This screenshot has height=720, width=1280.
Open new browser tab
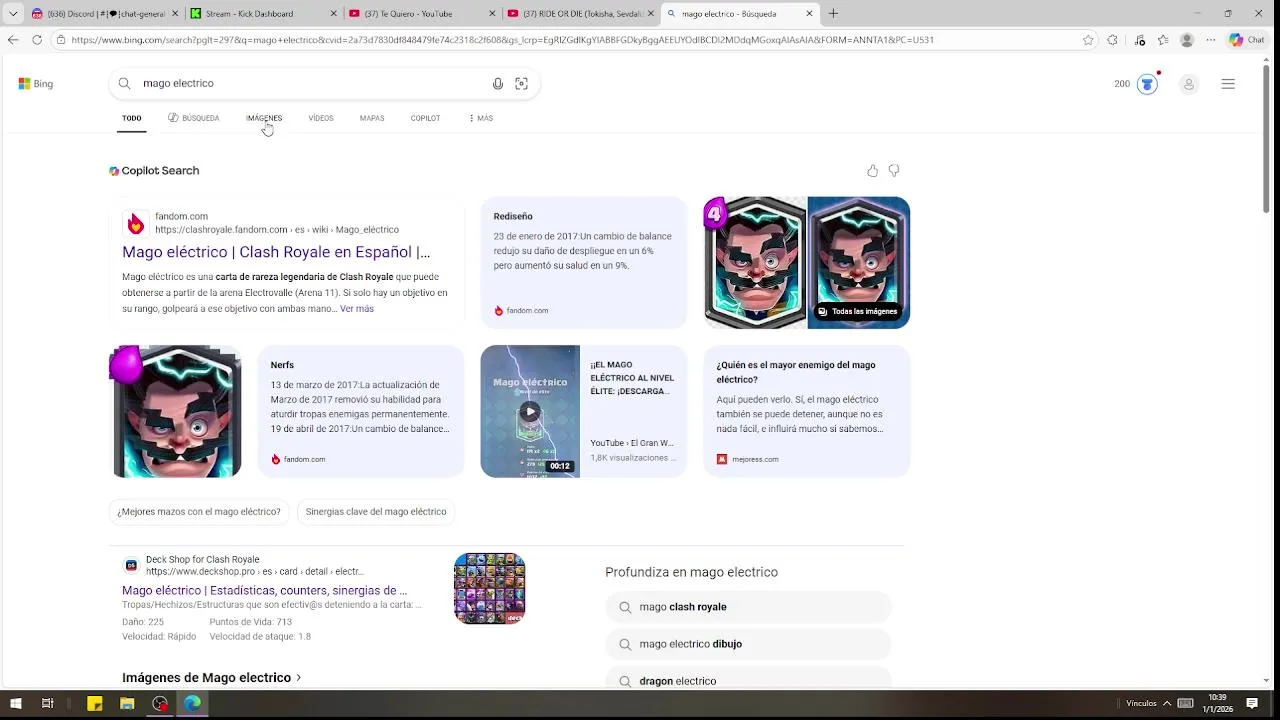click(833, 14)
